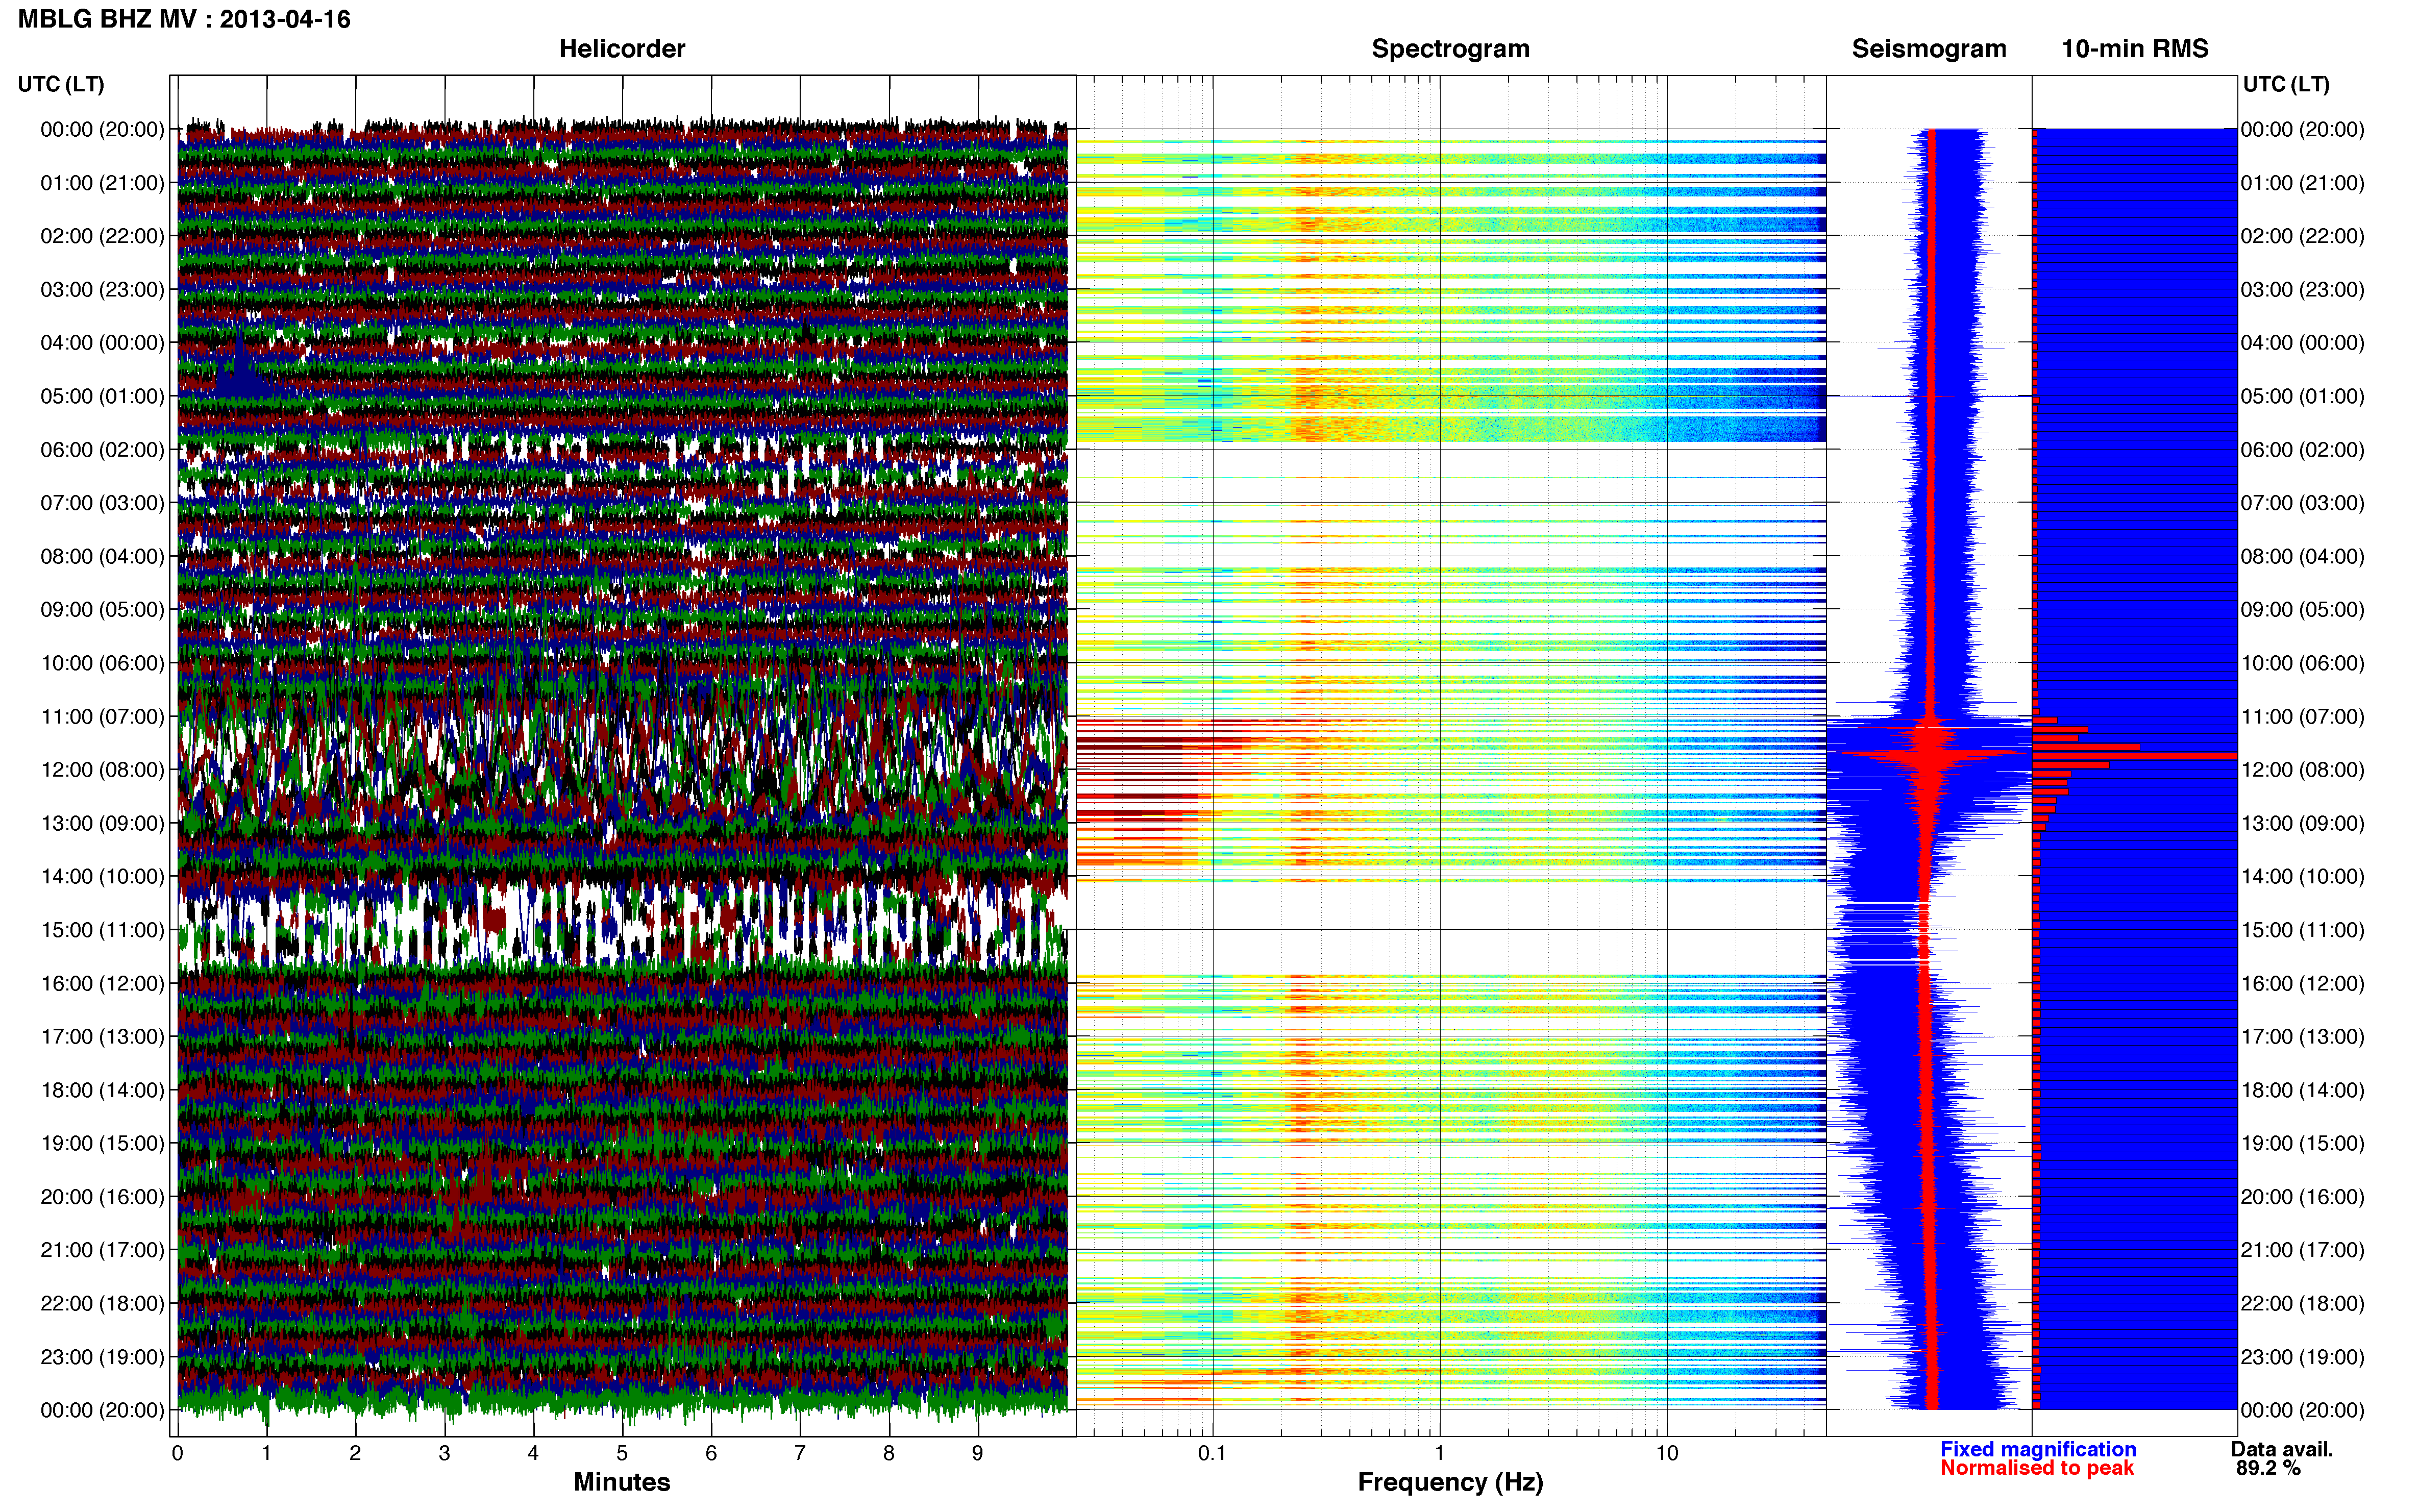Click the 'Frequency (Hz)' x-axis label

click(x=1450, y=1482)
